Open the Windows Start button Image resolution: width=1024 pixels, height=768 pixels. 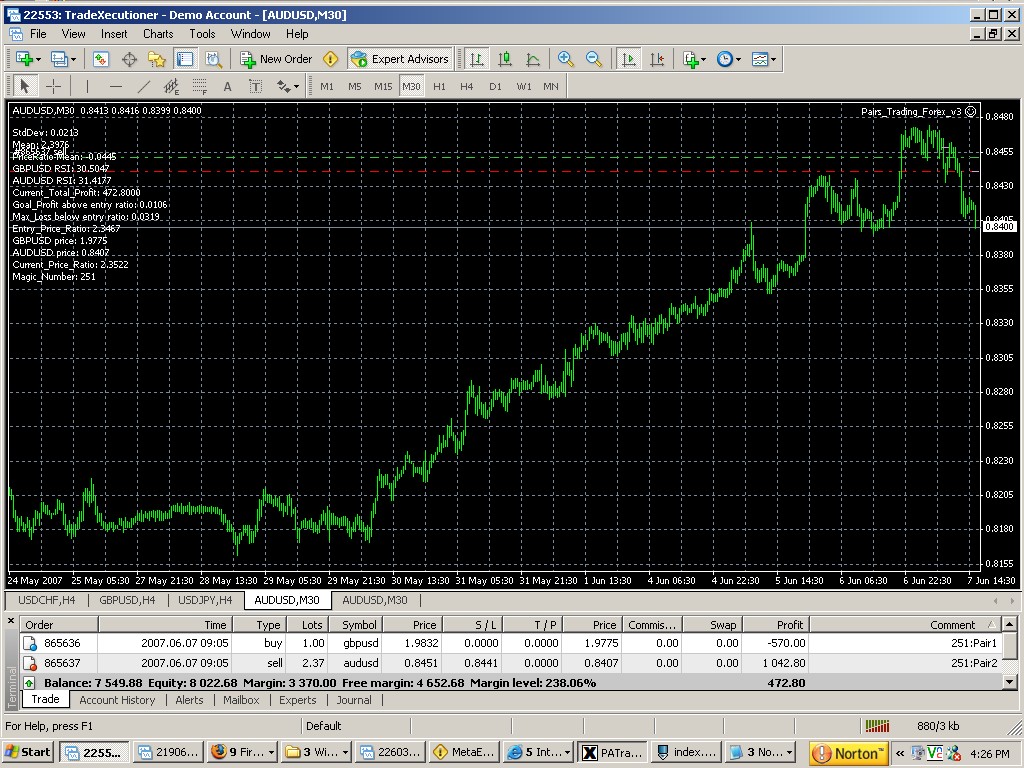click(27, 752)
